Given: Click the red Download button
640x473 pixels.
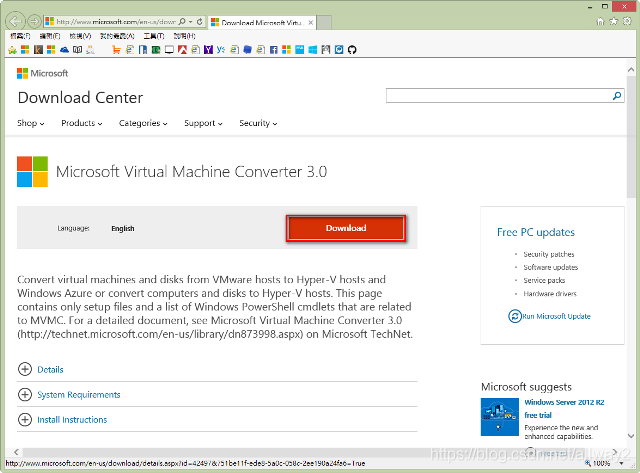Looking at the screenshot, I should click(x=346, y=228).
